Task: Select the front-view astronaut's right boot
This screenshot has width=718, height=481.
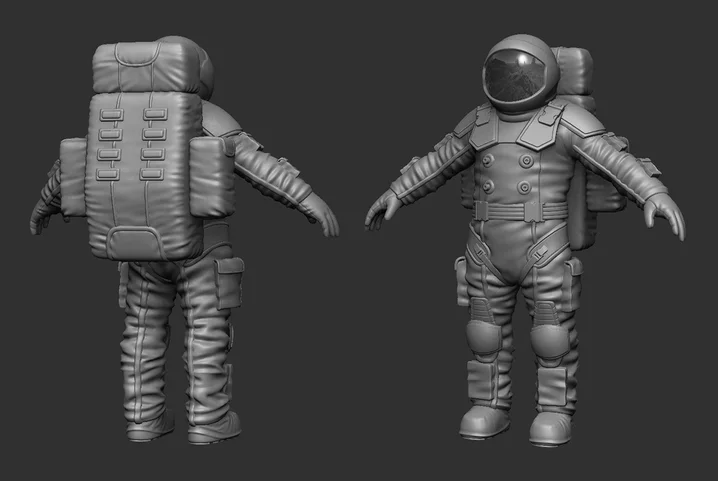Action: coord(550,429)
